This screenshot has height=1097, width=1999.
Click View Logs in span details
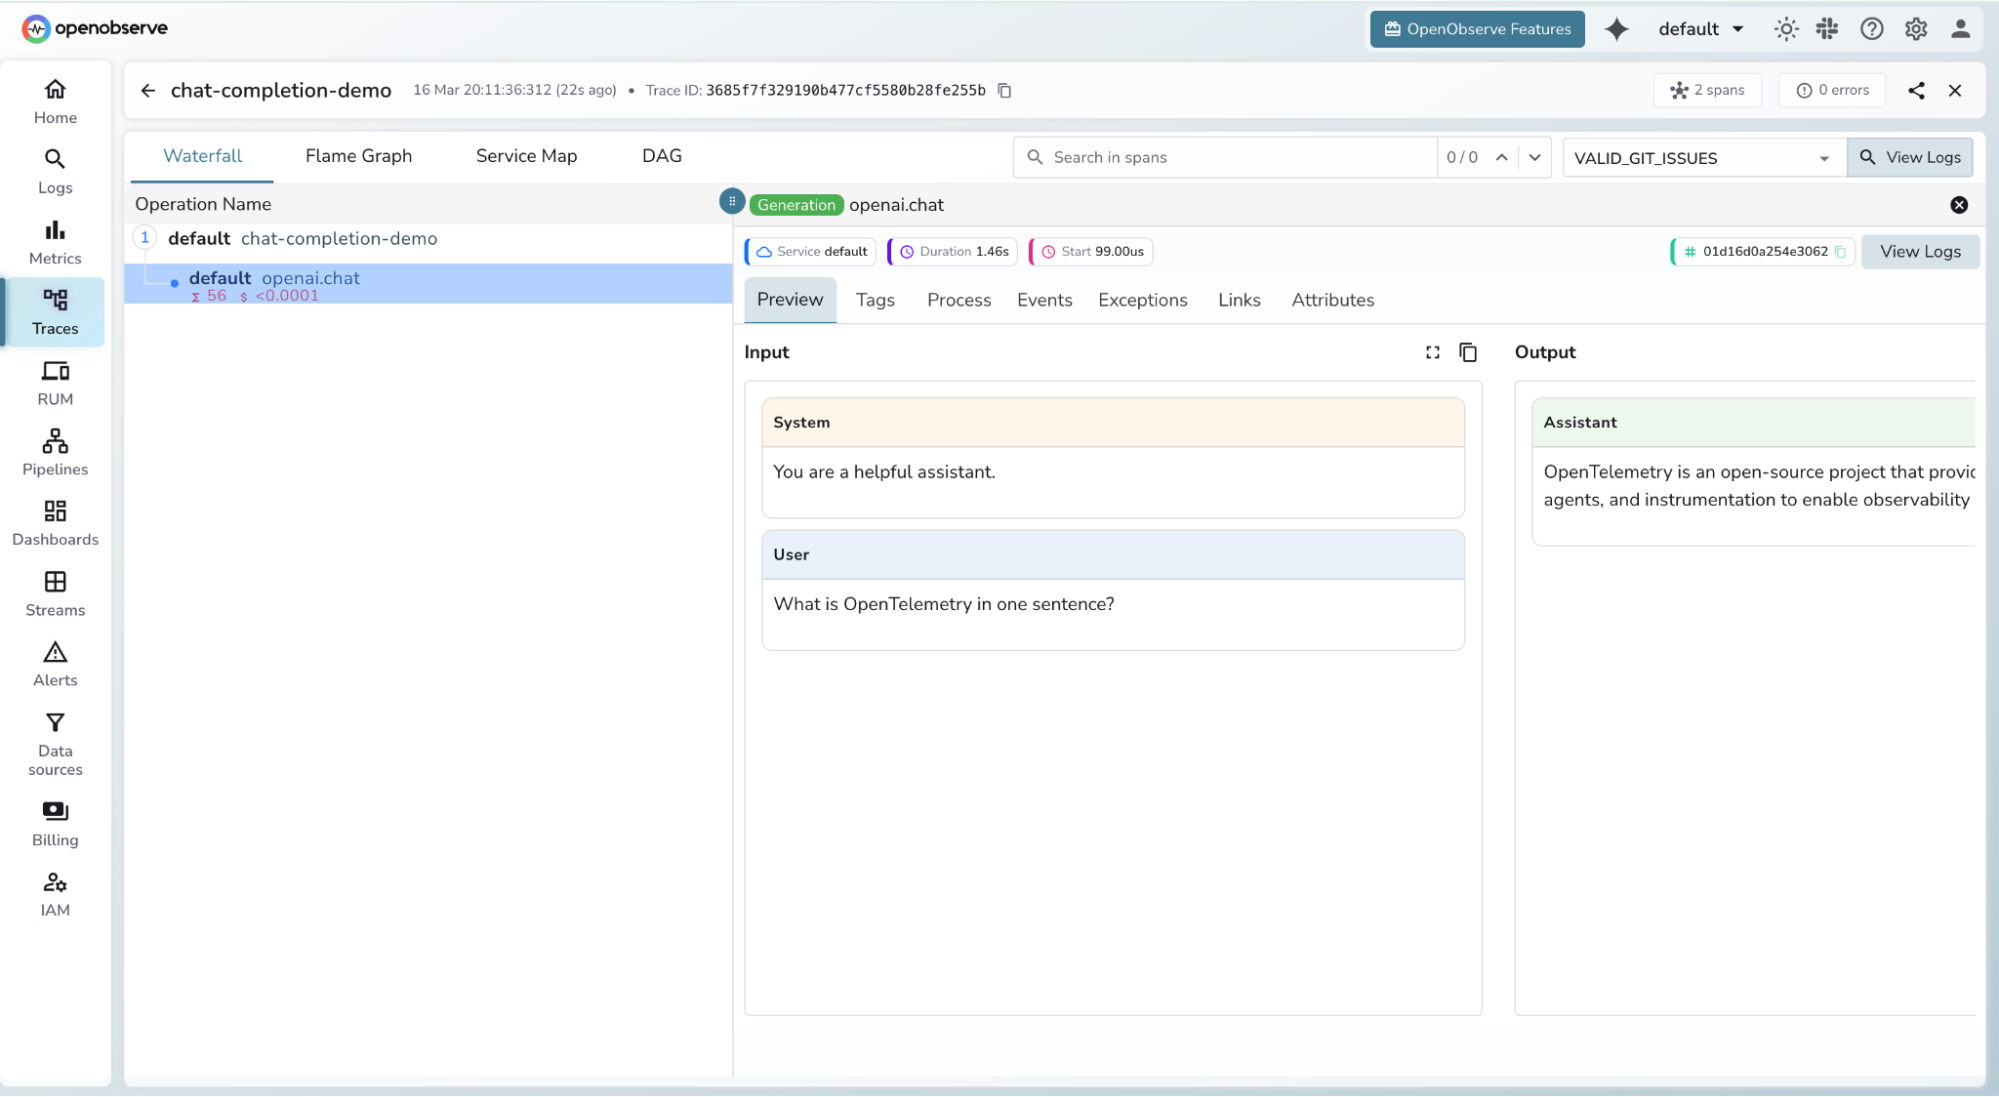1919,252
